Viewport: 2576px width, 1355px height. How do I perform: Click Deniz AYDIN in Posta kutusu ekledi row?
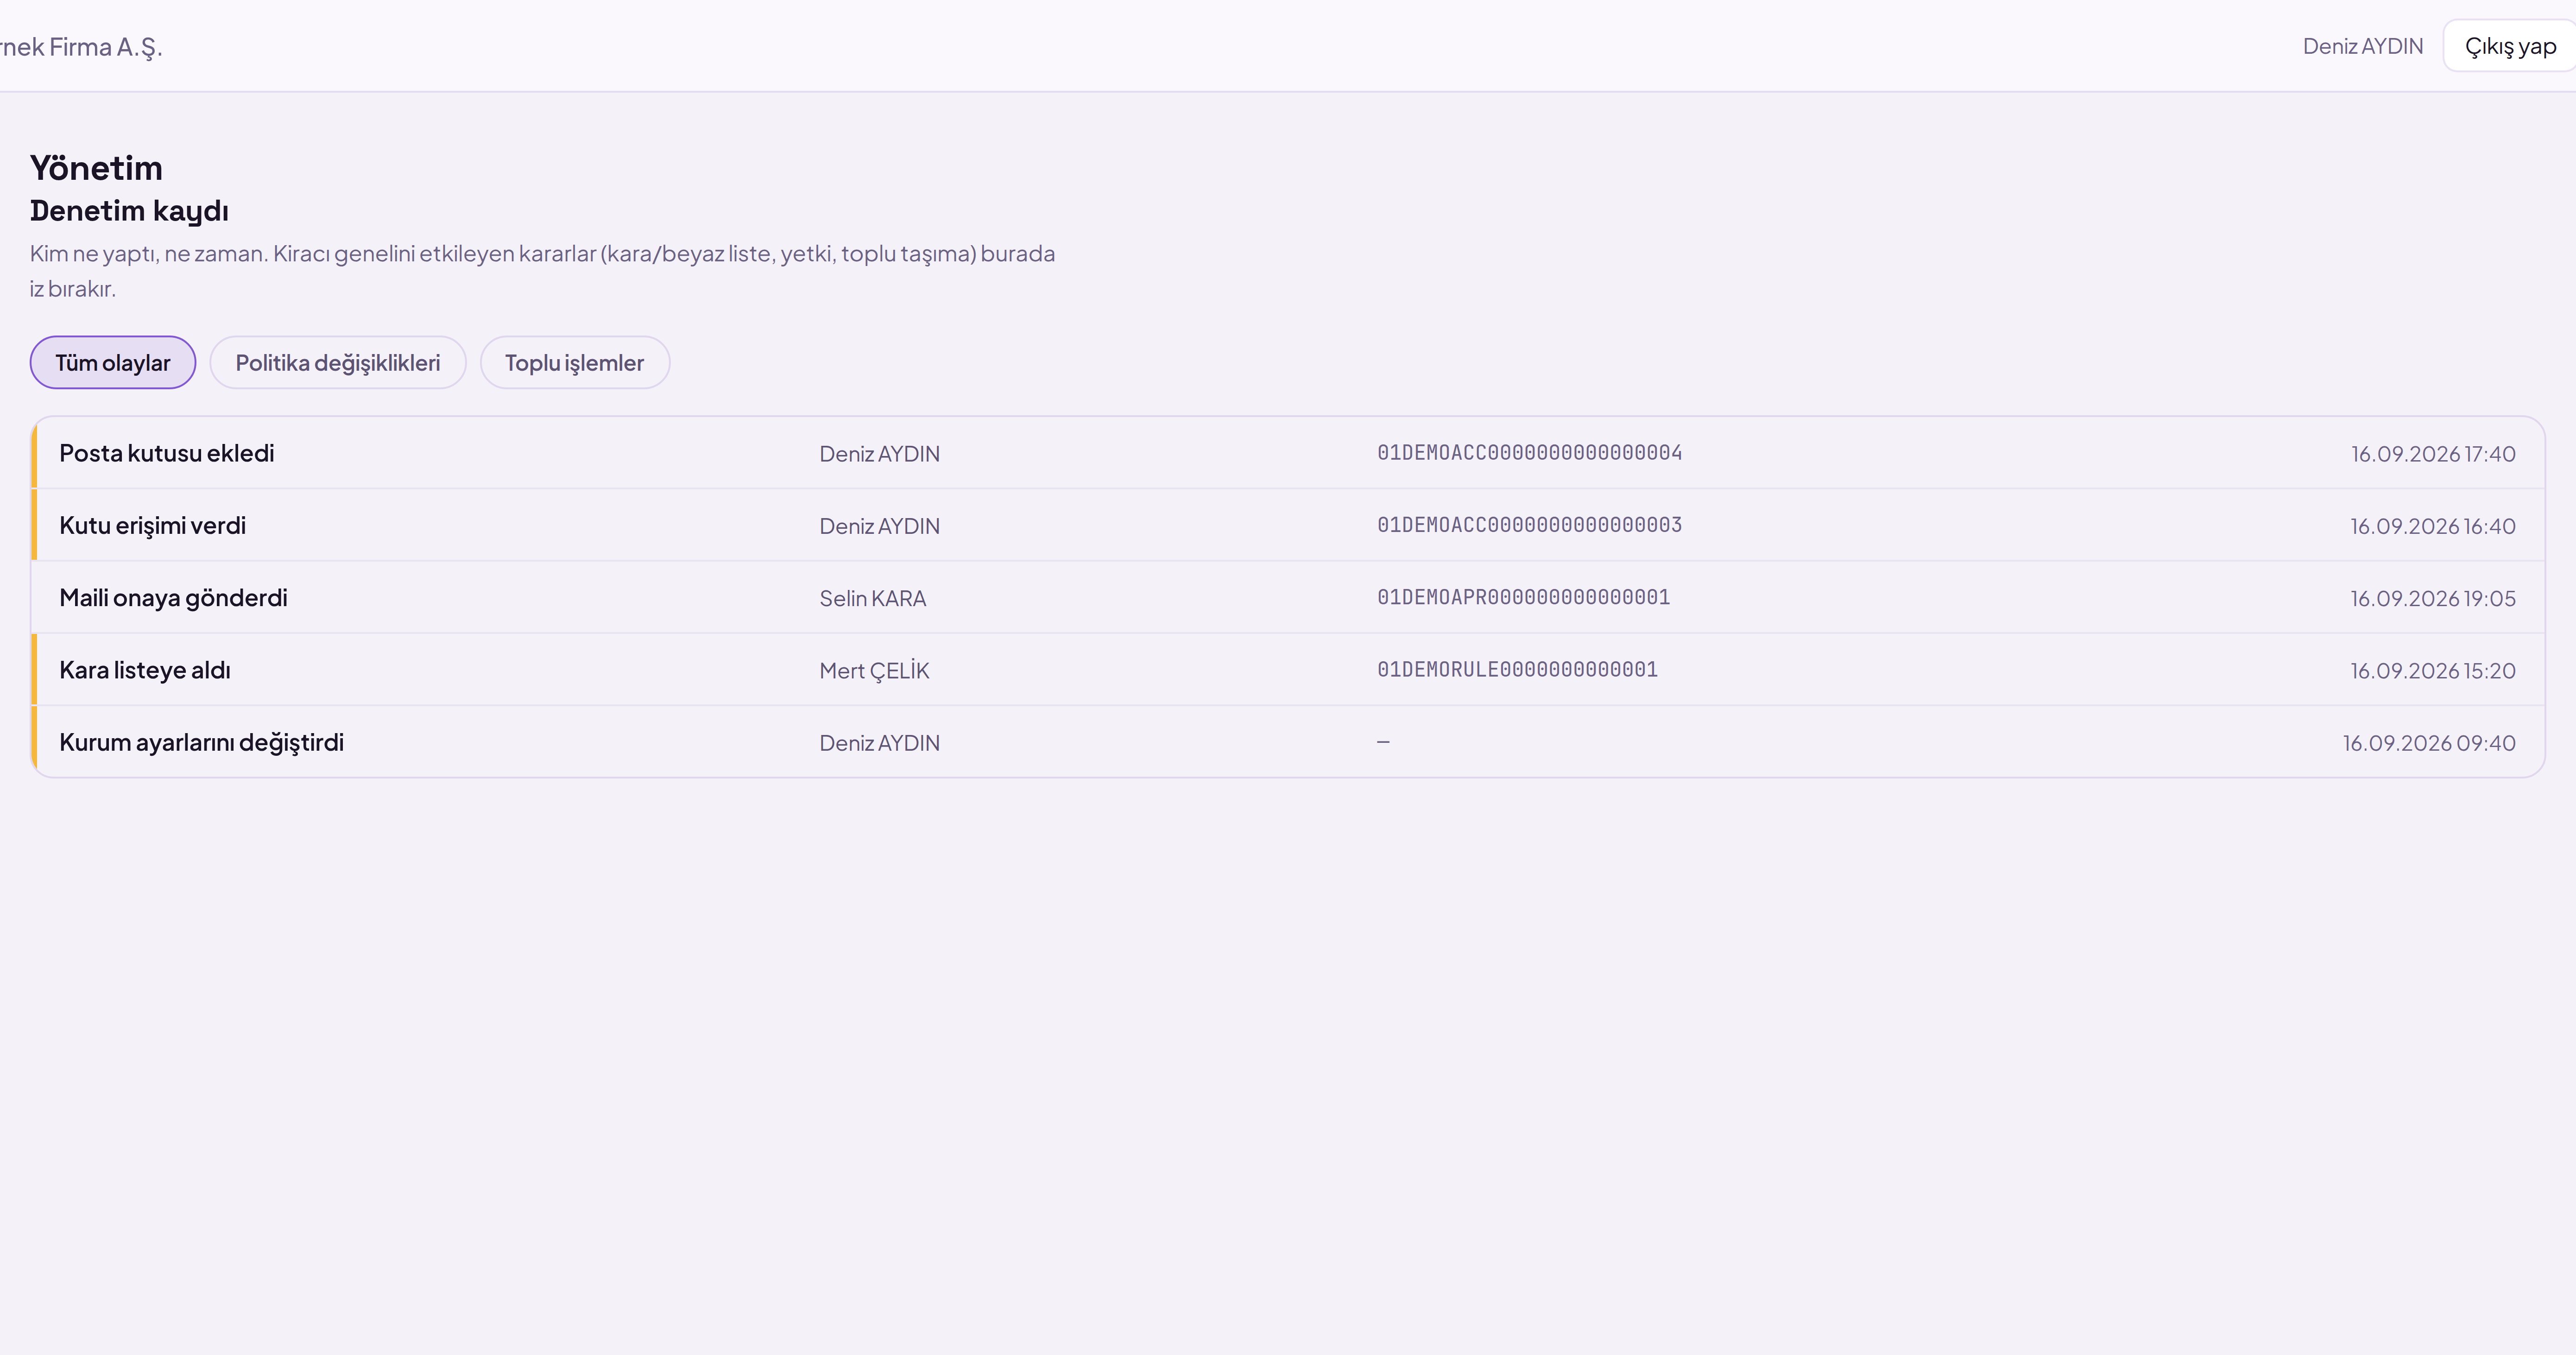pos(879,454)
